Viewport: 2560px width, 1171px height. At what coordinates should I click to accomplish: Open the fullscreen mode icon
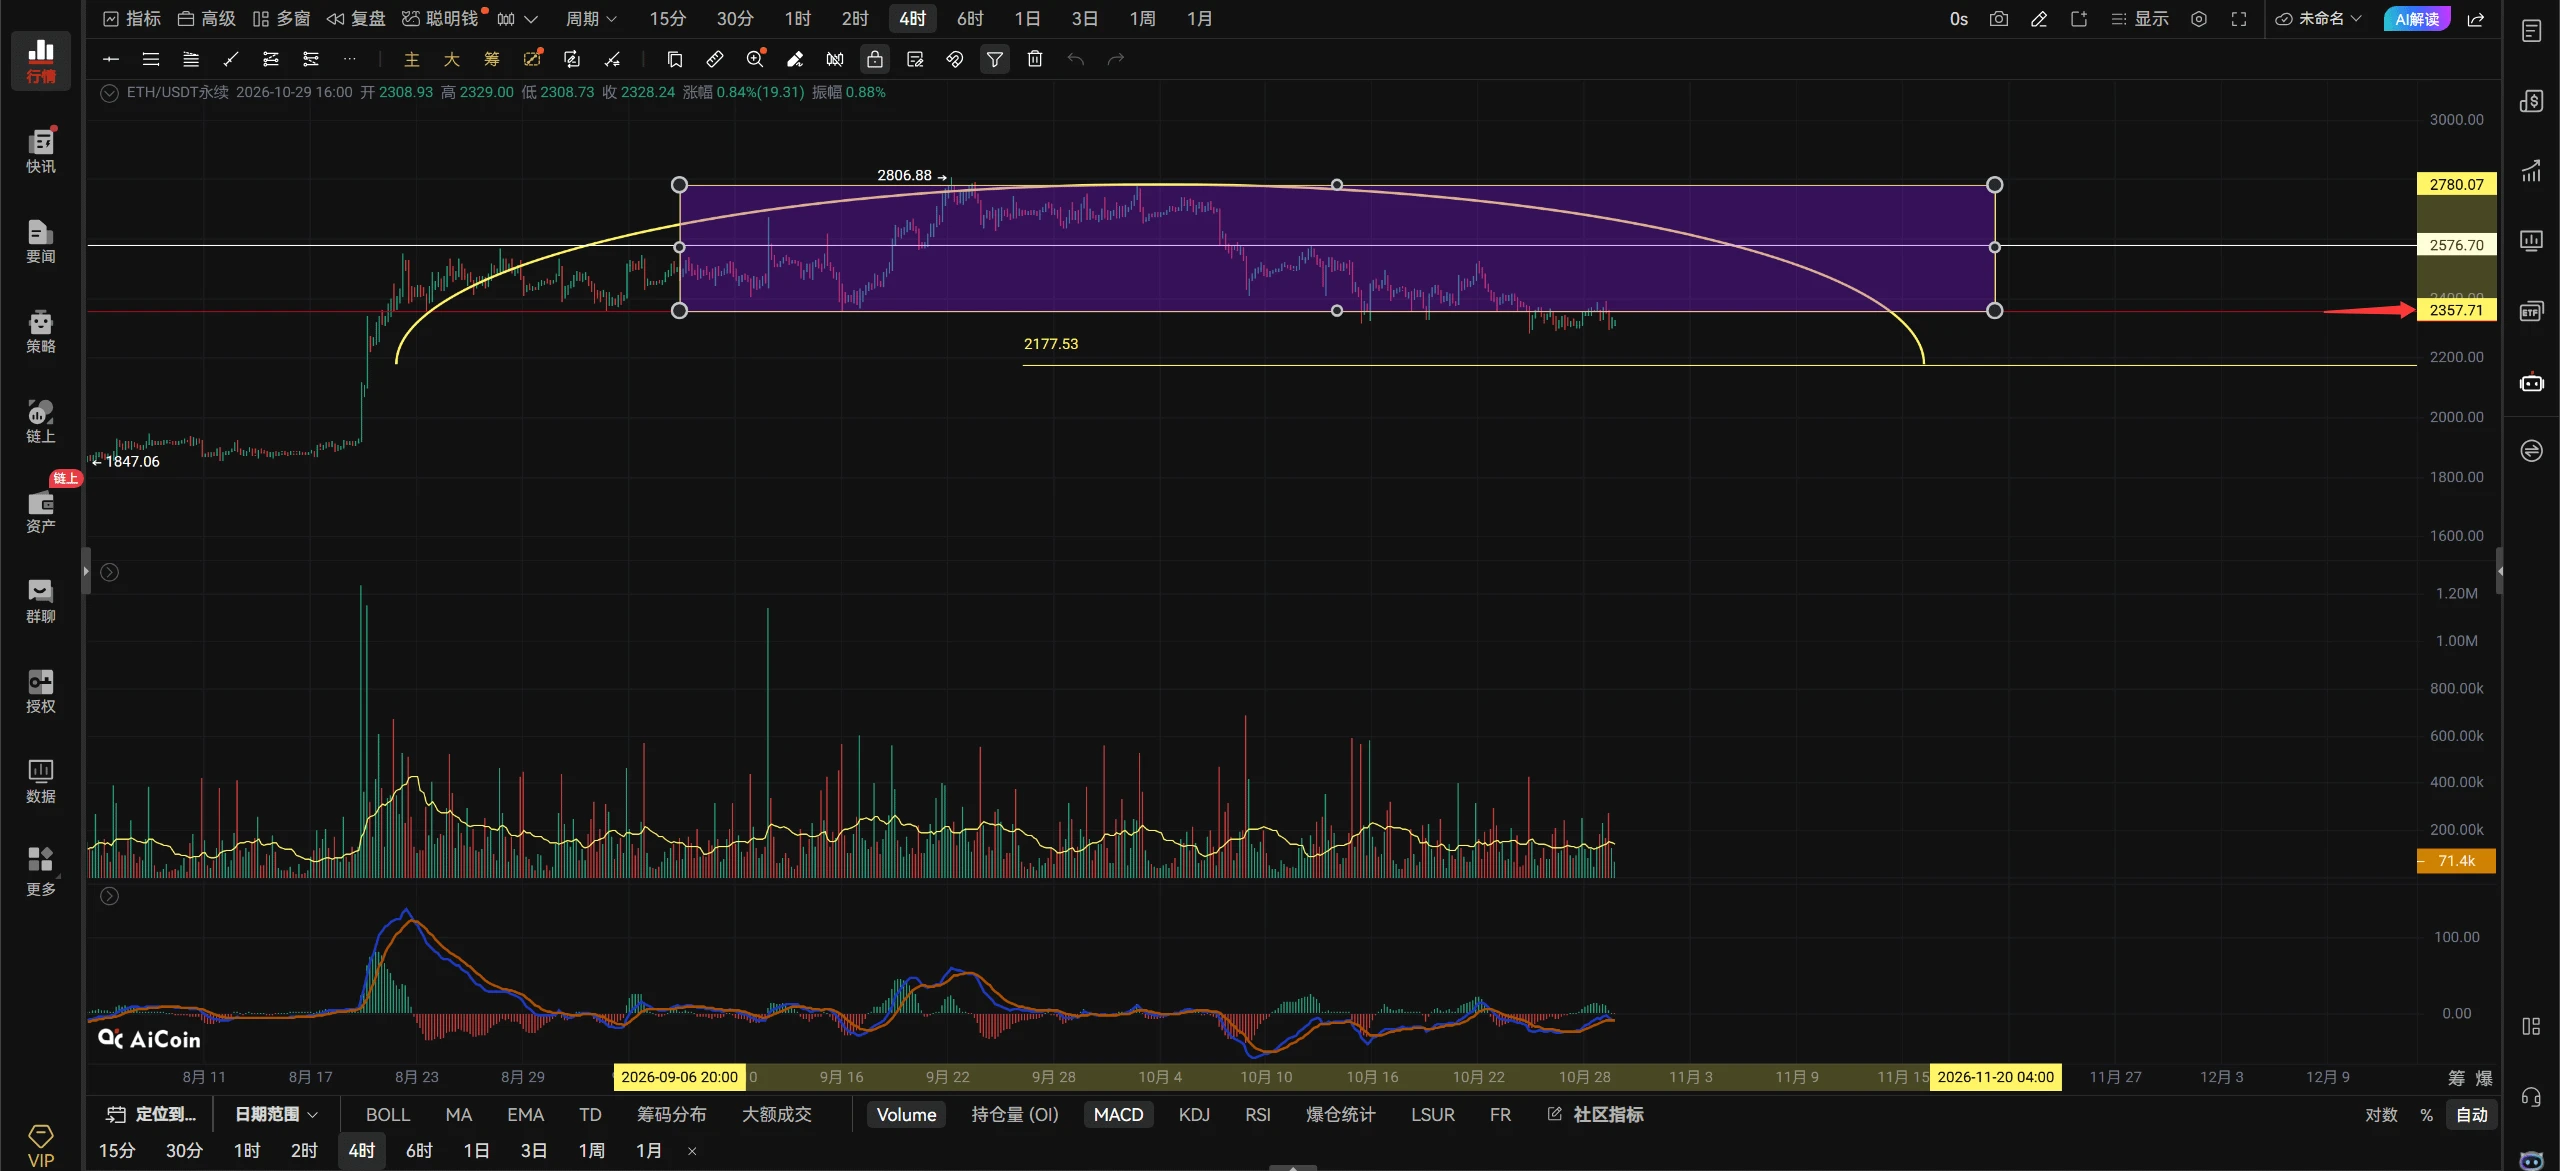point(2239,19)
